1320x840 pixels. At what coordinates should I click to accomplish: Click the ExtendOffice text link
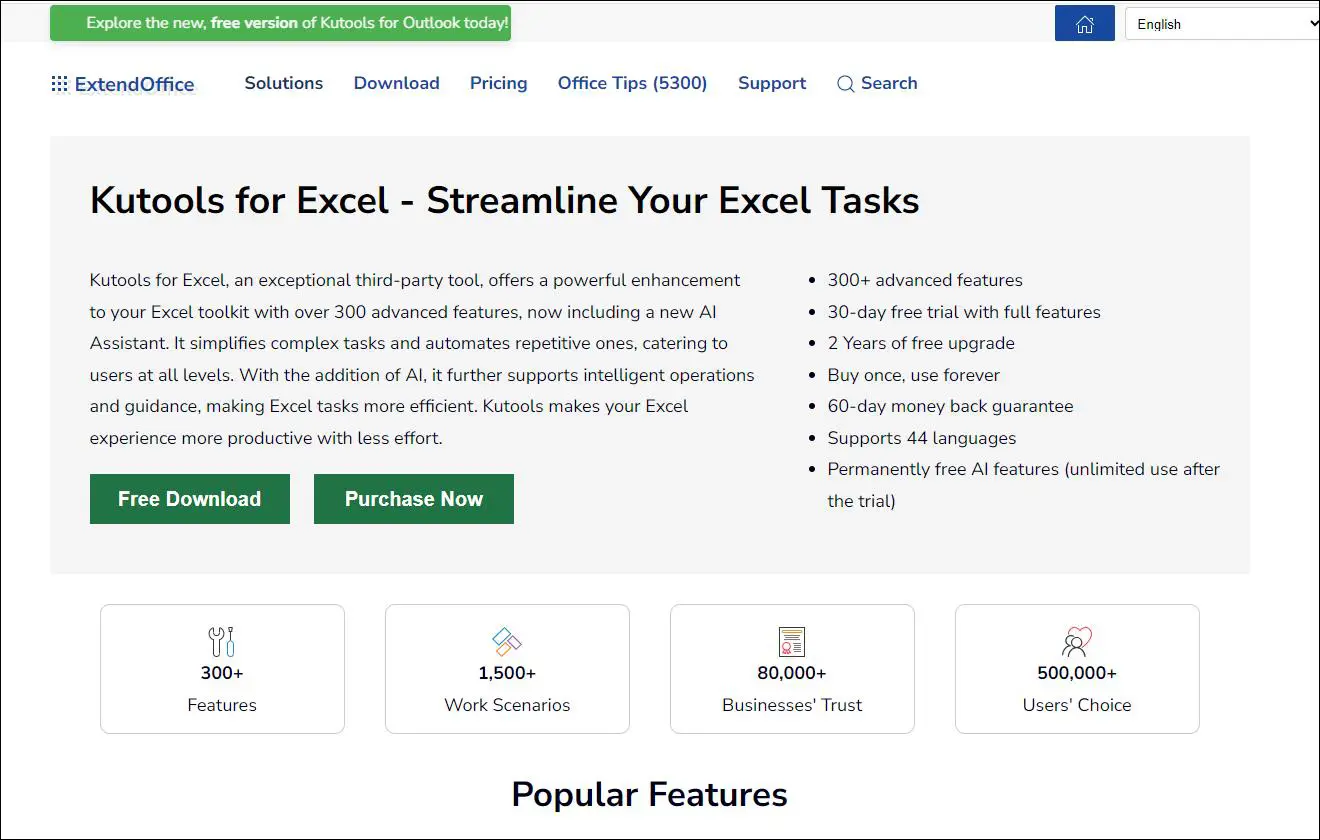point(133,85)
